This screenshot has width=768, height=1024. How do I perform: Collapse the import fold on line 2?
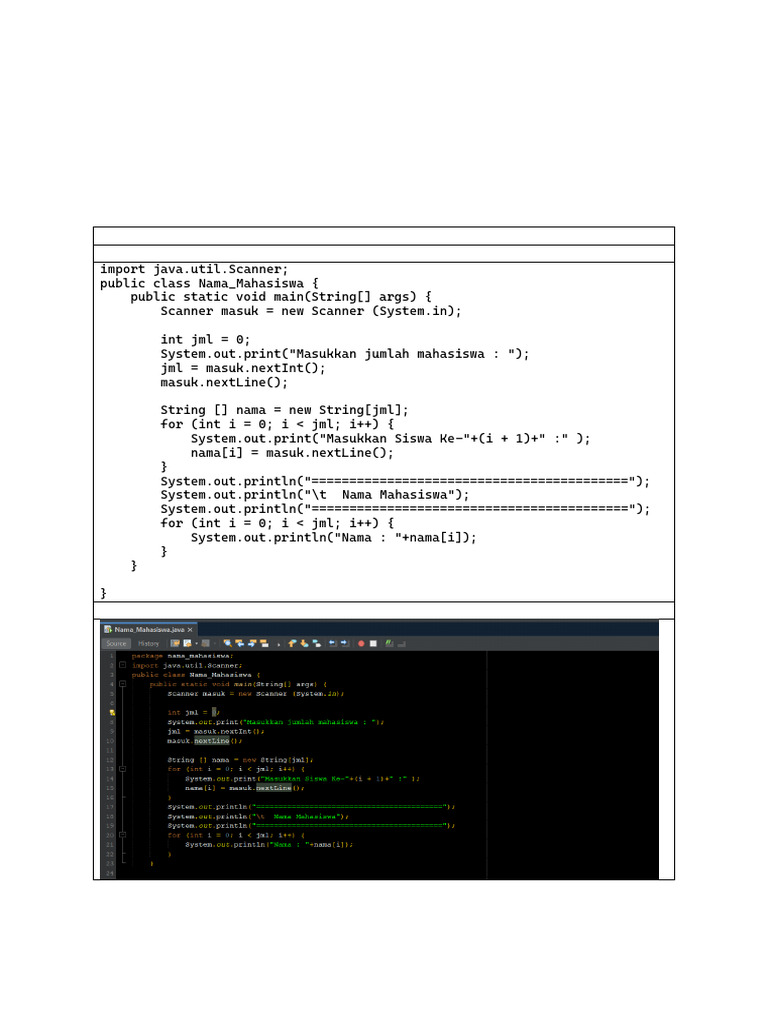pyautogui.click(x=122, y=665)
